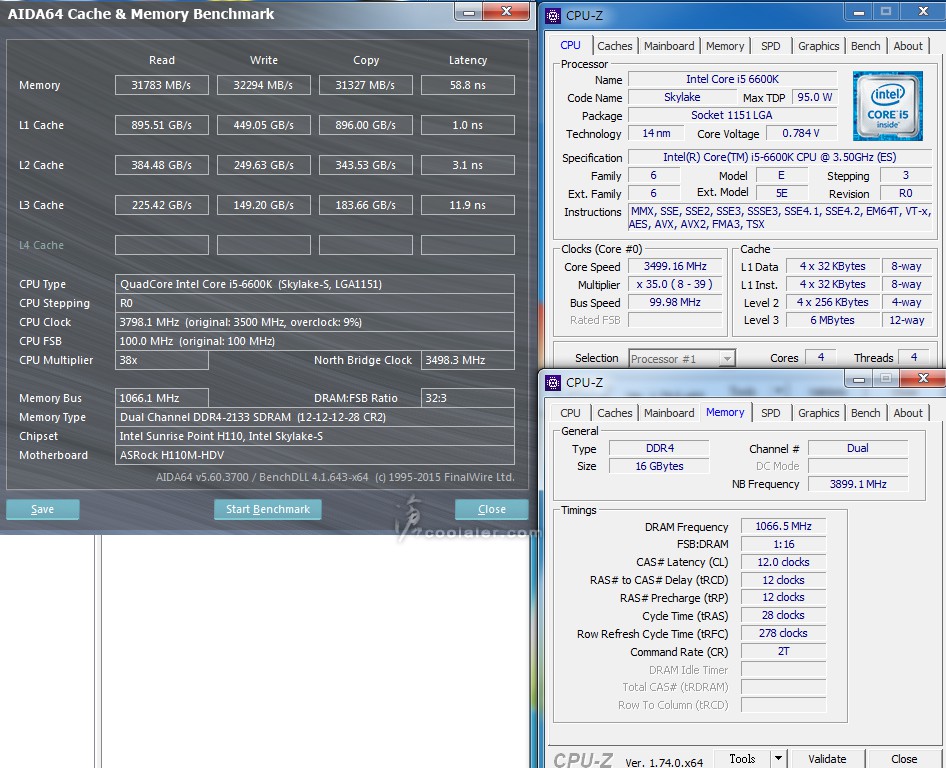Click Multiplier value x 35.0 ( 8 - 39 )
The width and height of the screenshot is (946, 768).
[x=675, y=284]
